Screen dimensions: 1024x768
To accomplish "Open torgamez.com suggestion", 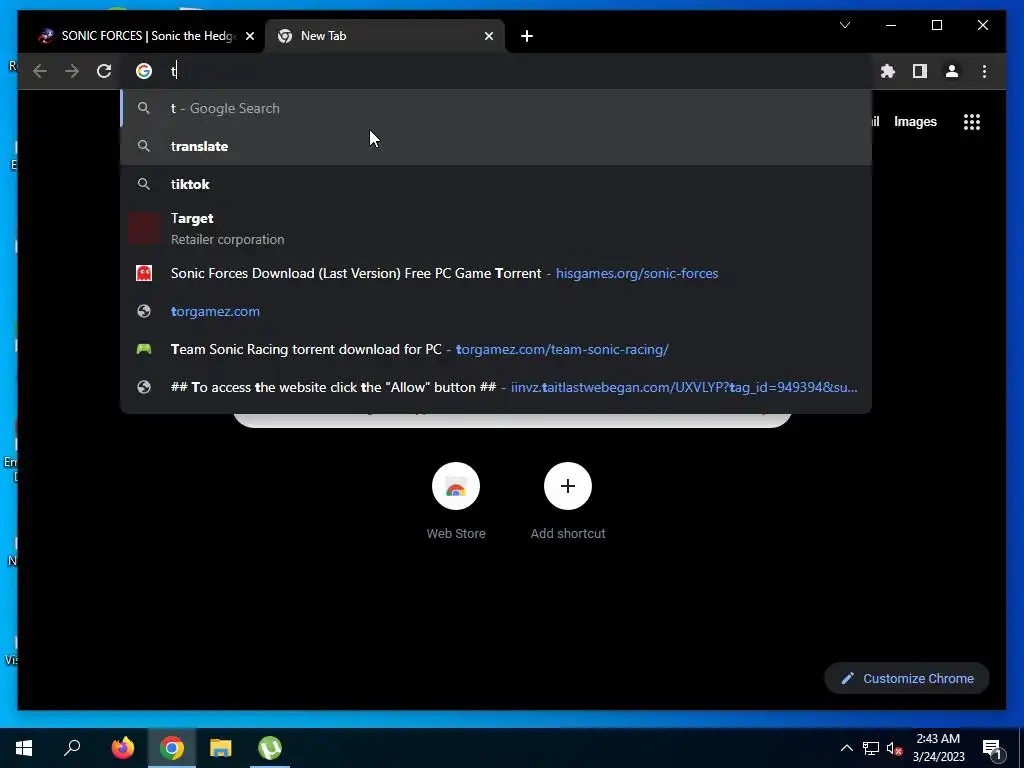I will pos(496,312).
